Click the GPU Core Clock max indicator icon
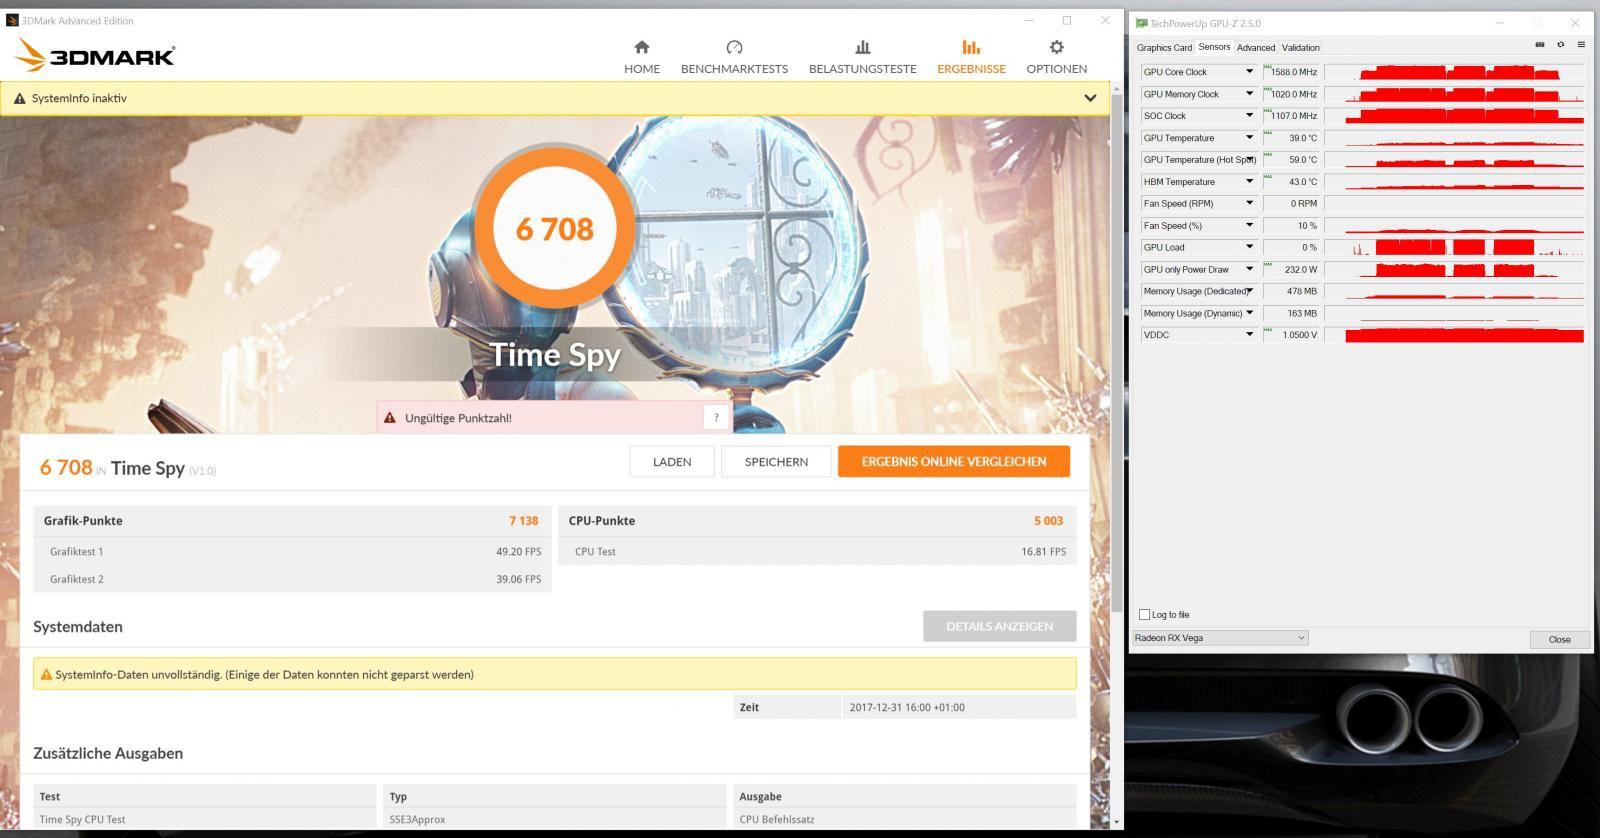The image size is (1600, 838). click(x=1268, y=68)
